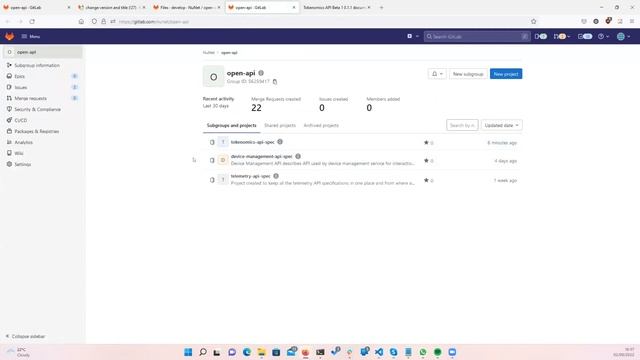Open the To-Do list icon in navbar
Image resolution: width=640 pixels, height=360 pixels.
(x=585, y=36)
